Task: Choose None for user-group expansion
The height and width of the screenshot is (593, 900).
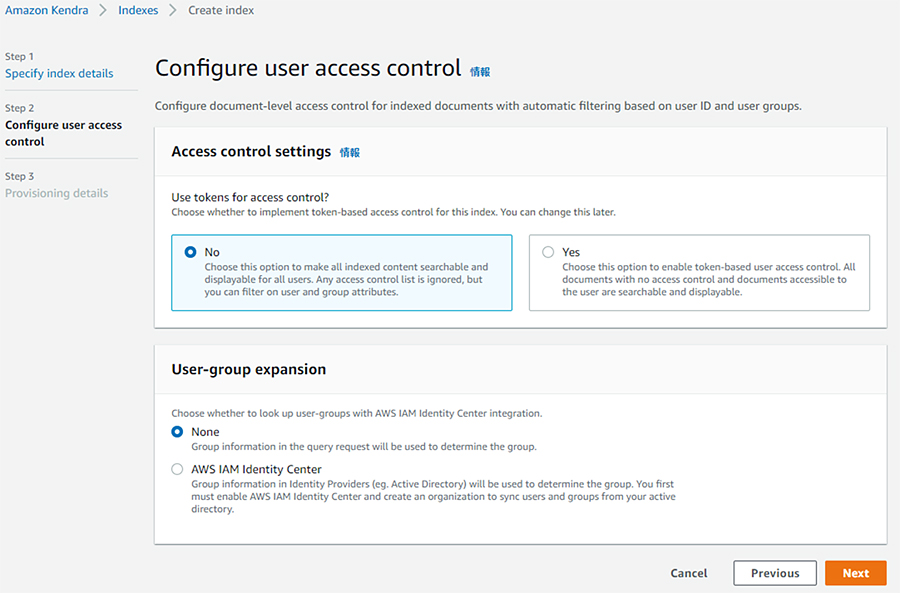Action: pos(177,432)
